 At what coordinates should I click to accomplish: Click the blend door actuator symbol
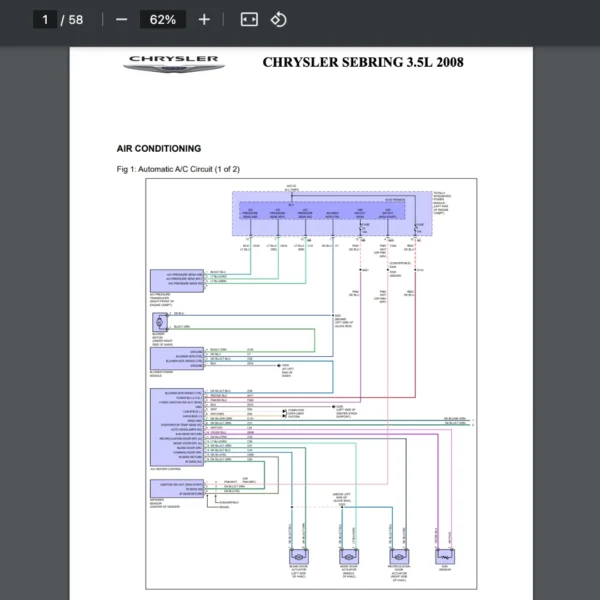(298, 556)
